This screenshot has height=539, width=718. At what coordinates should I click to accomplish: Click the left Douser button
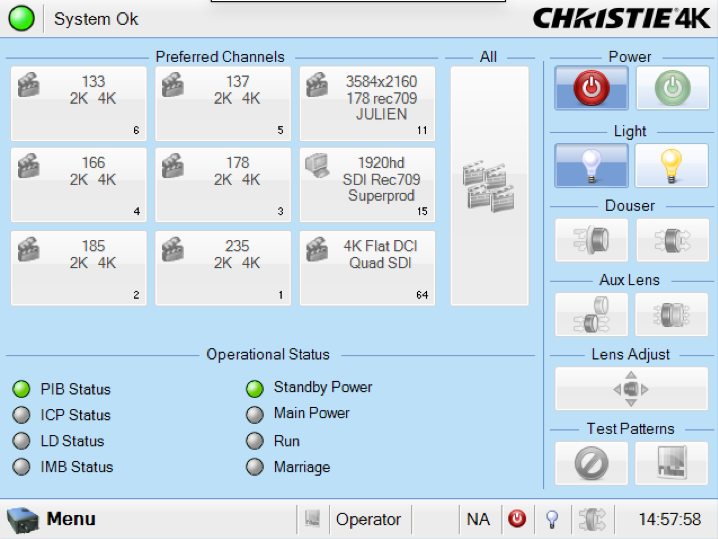point(591,240)
